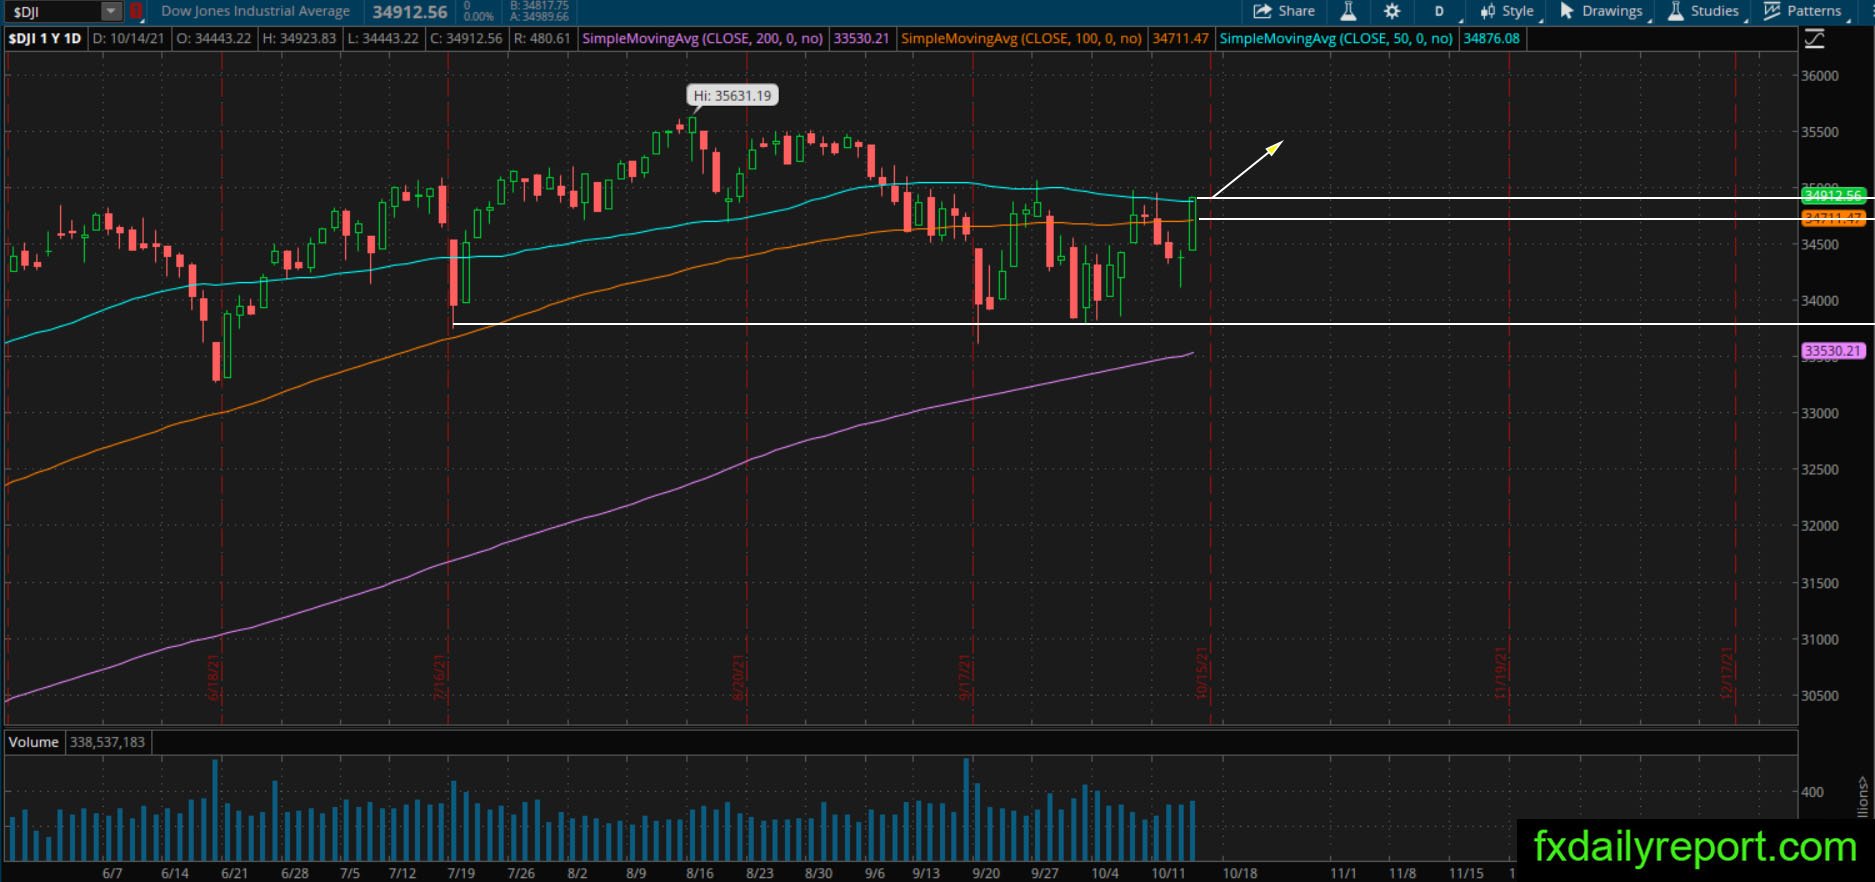Click the 10/15/21 expiration marker line label
The width and height of the screenshot is (1875, 882).
tap(1202, 673)
